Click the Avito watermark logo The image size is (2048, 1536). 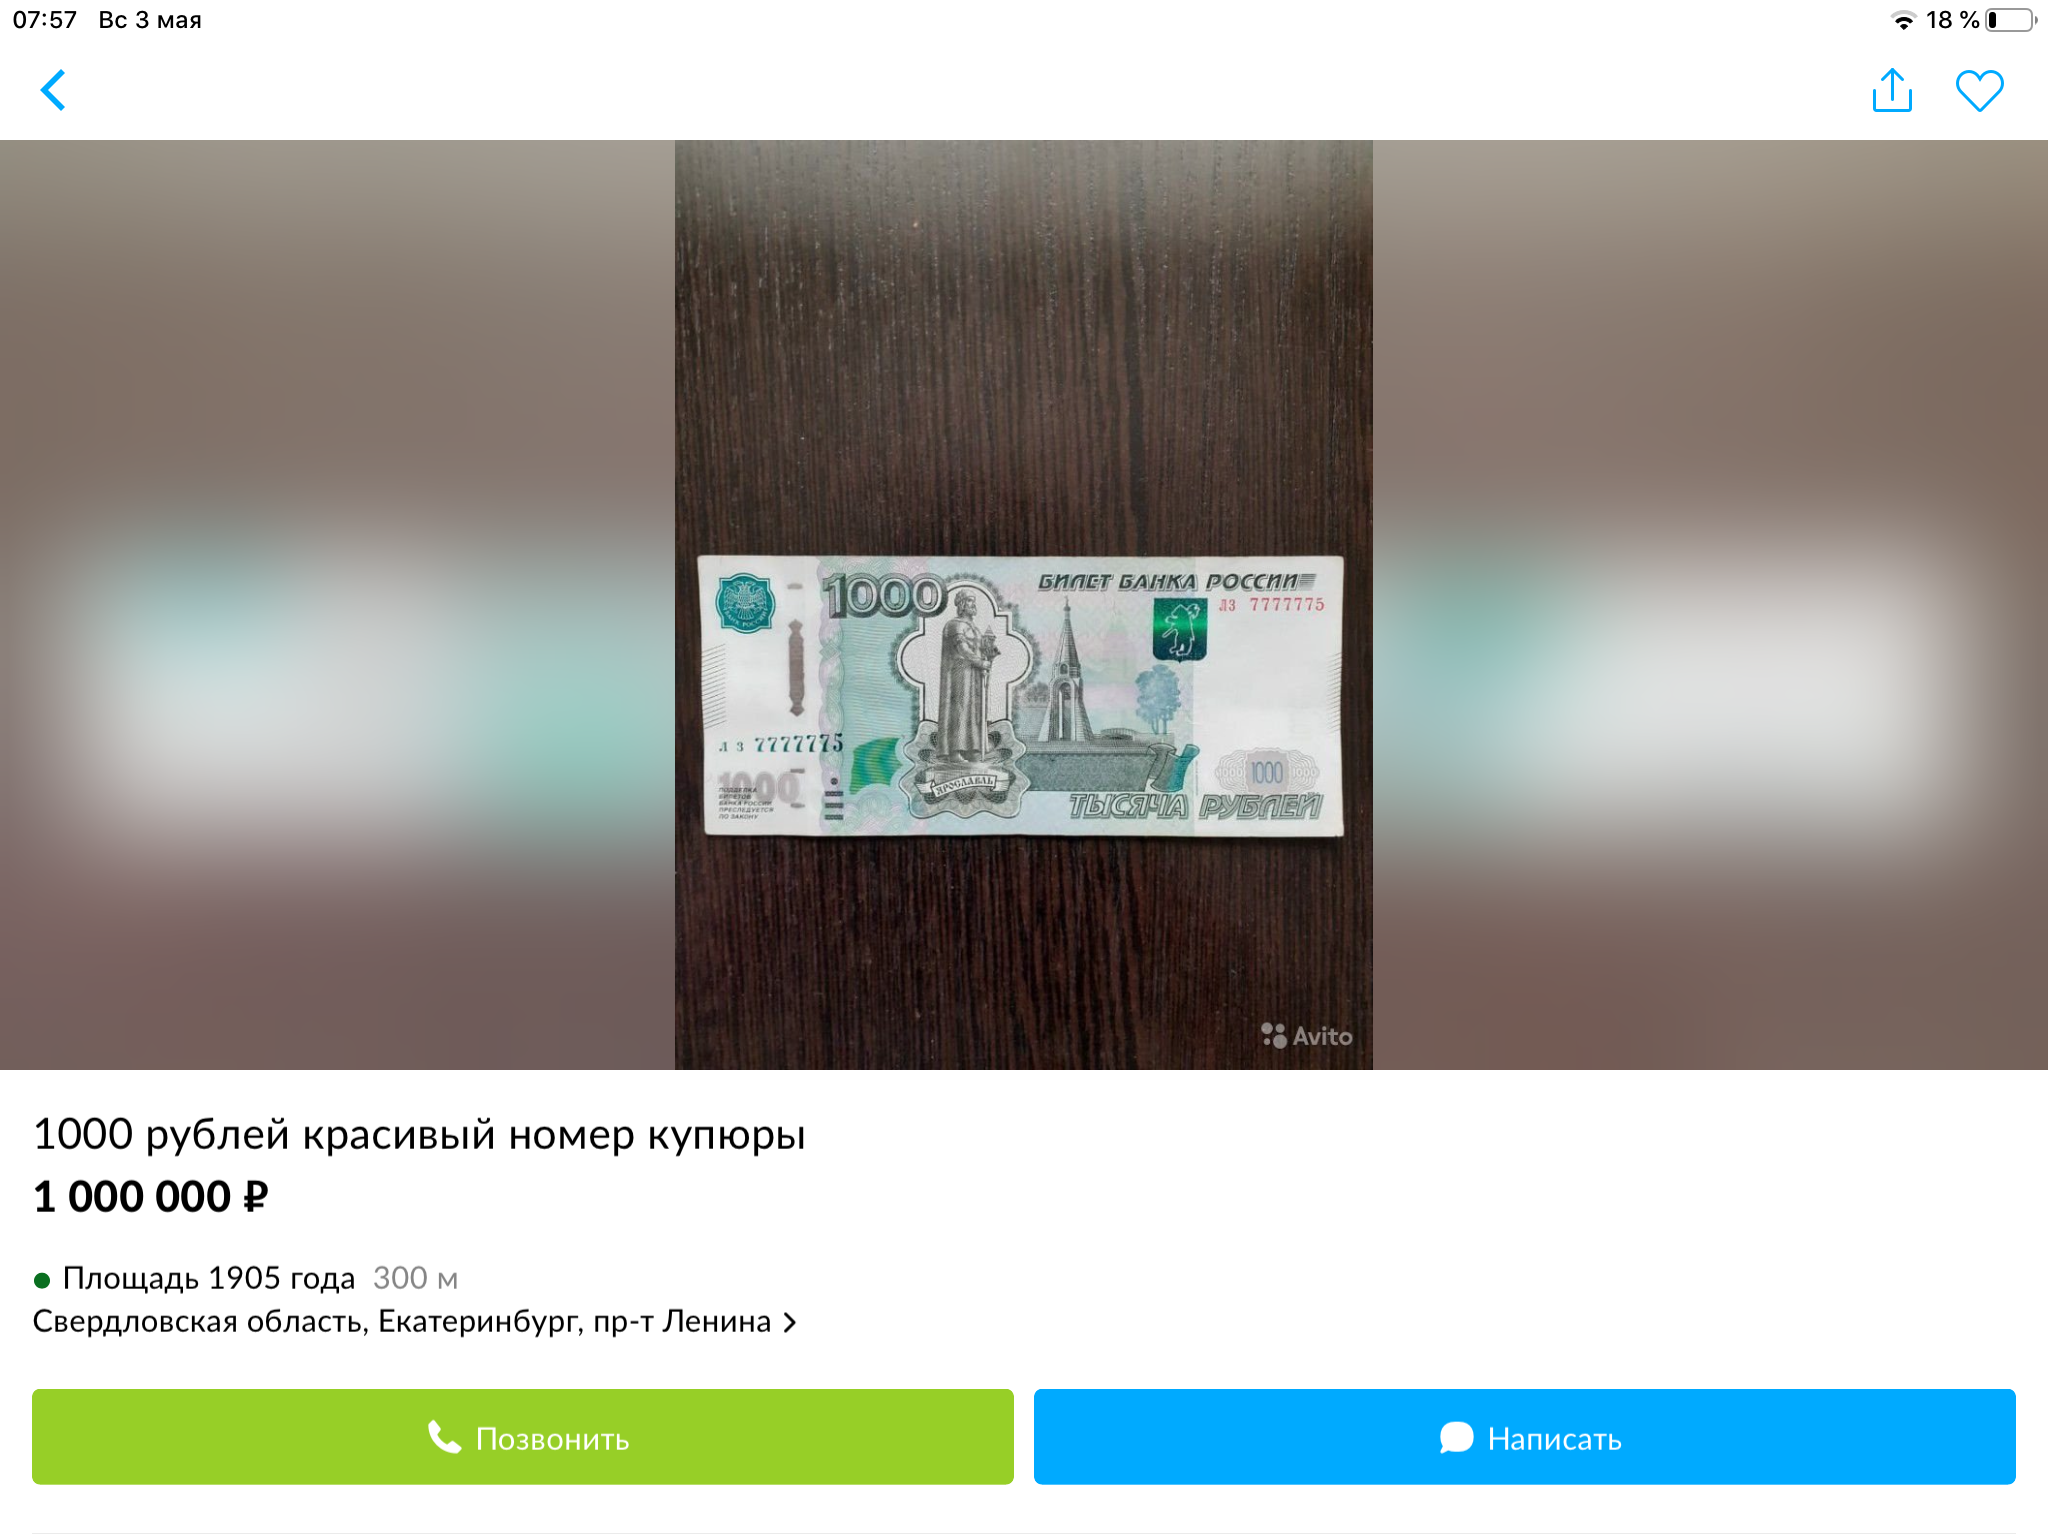tap(1306, 1036)
